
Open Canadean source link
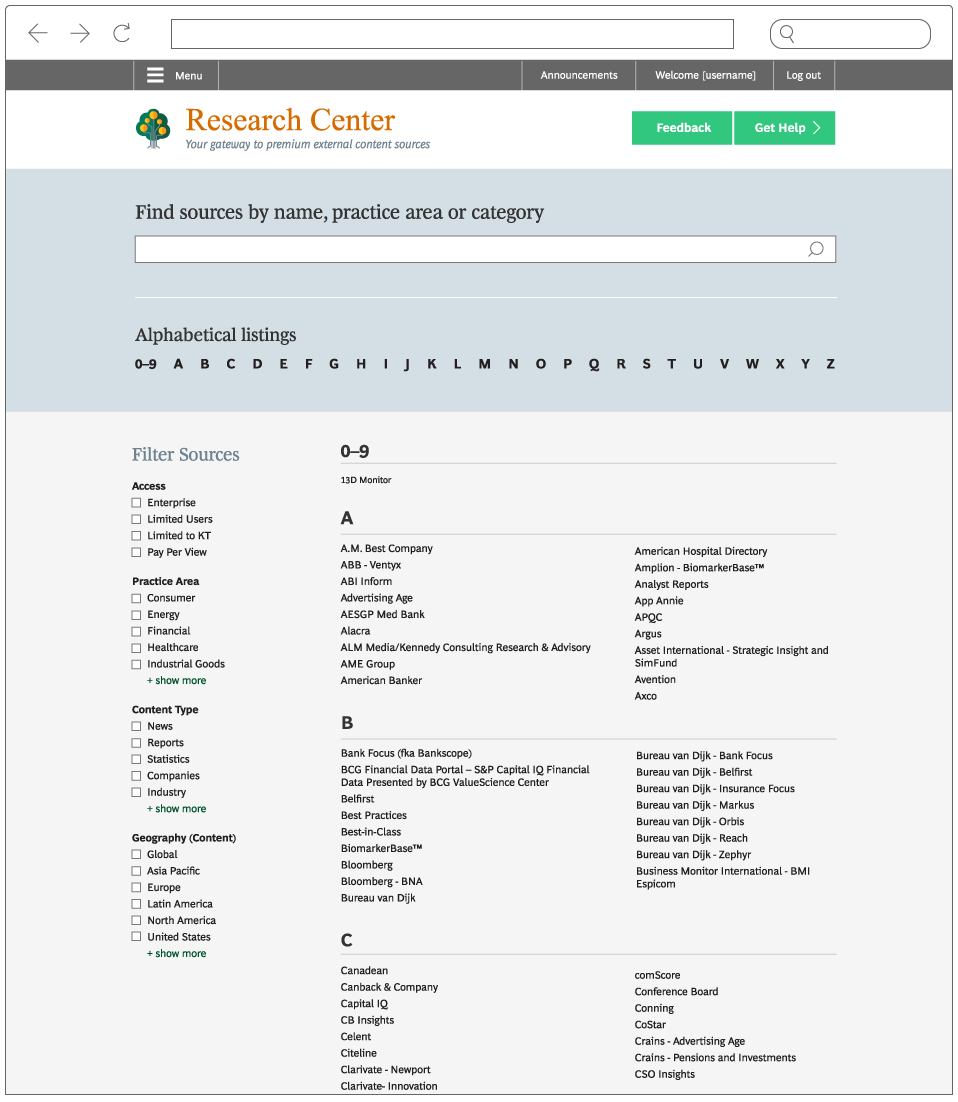coord(364,971)
